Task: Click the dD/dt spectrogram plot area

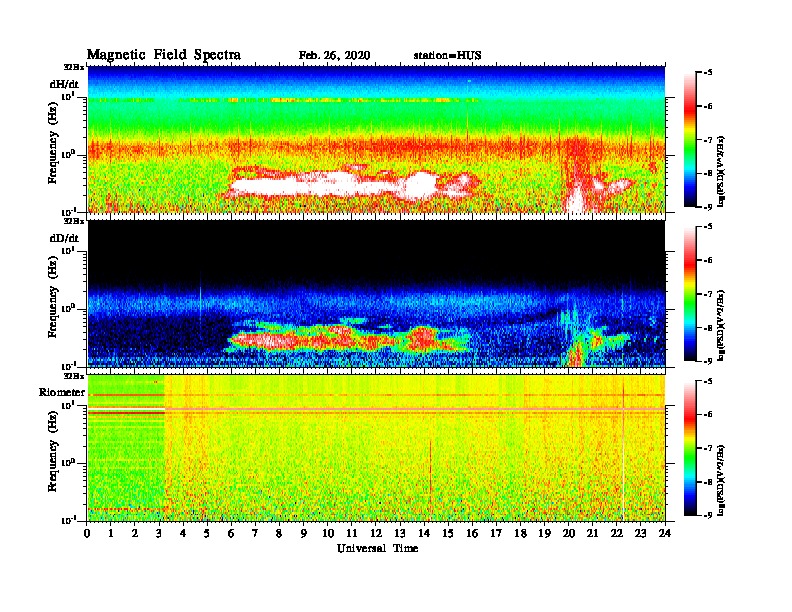Action: coord(376,294)
